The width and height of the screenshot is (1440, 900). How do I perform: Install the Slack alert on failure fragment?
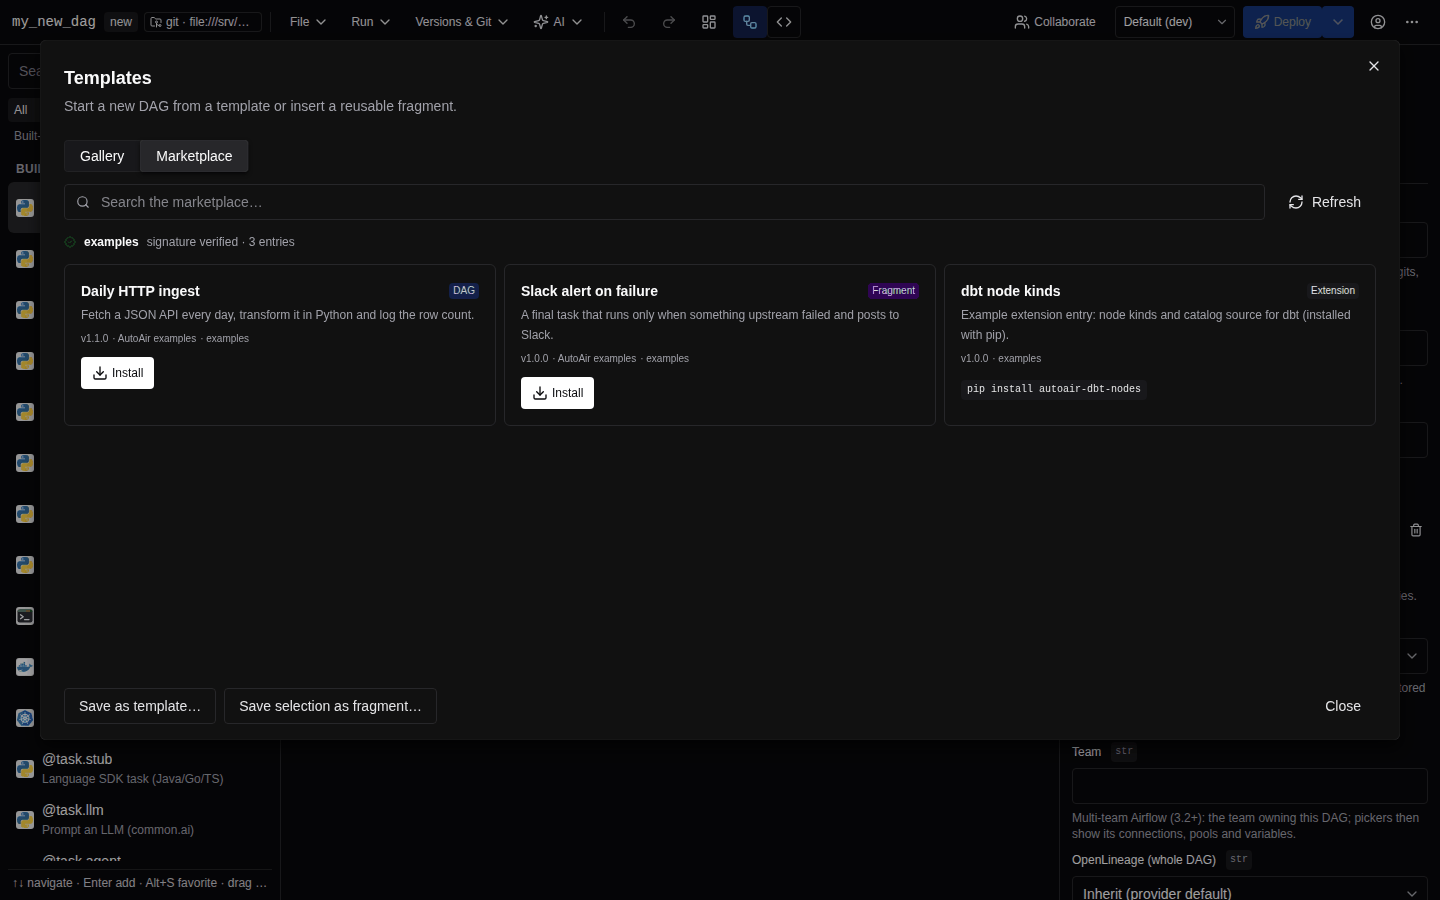[557, 393]
